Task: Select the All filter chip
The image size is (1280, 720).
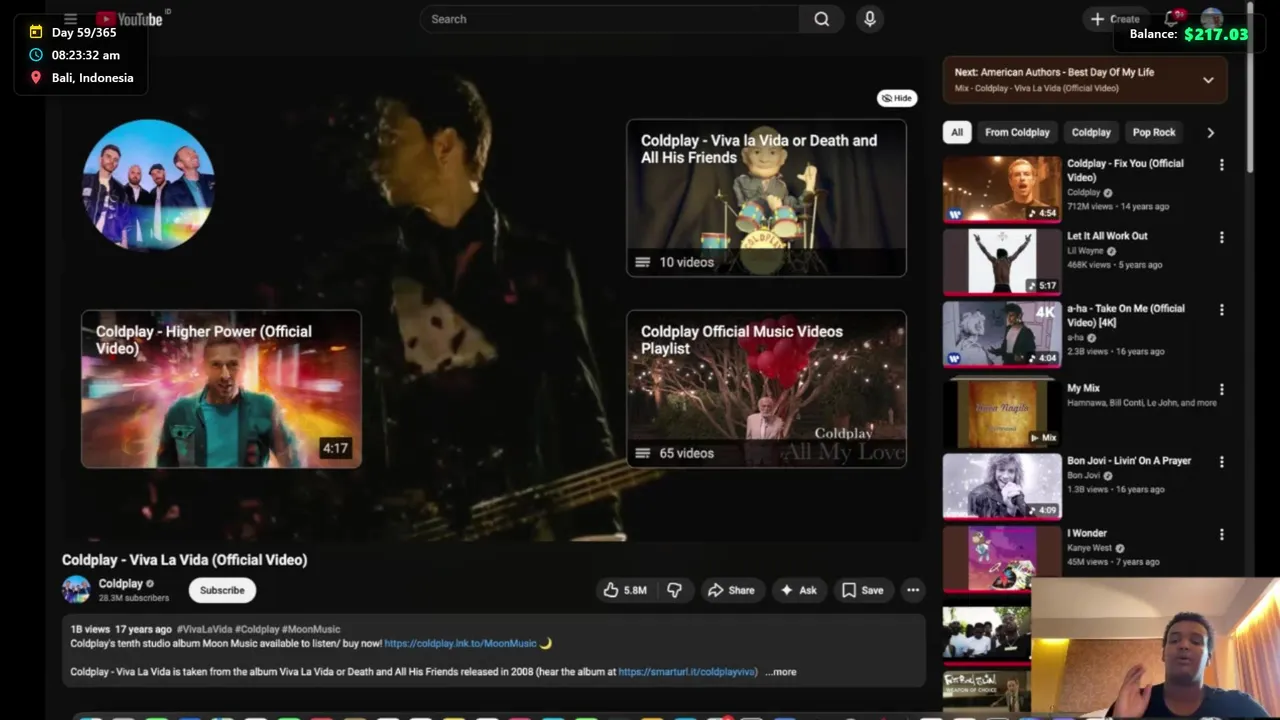Action: (x=957, y=132)
